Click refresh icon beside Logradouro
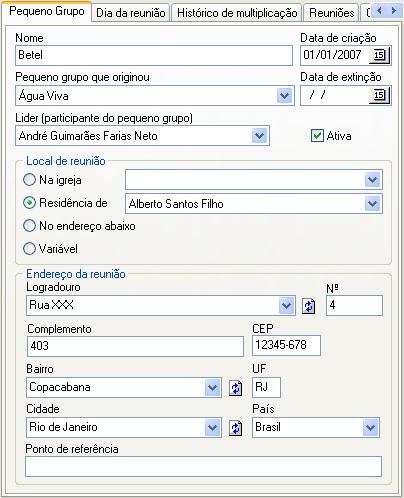 [308, 306]
